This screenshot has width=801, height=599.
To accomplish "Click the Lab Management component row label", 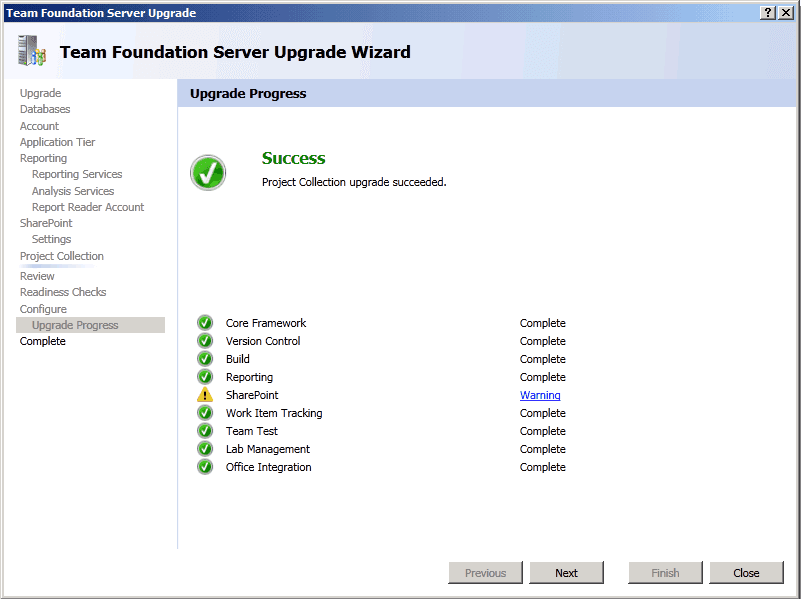I will (x=268, y=449).
